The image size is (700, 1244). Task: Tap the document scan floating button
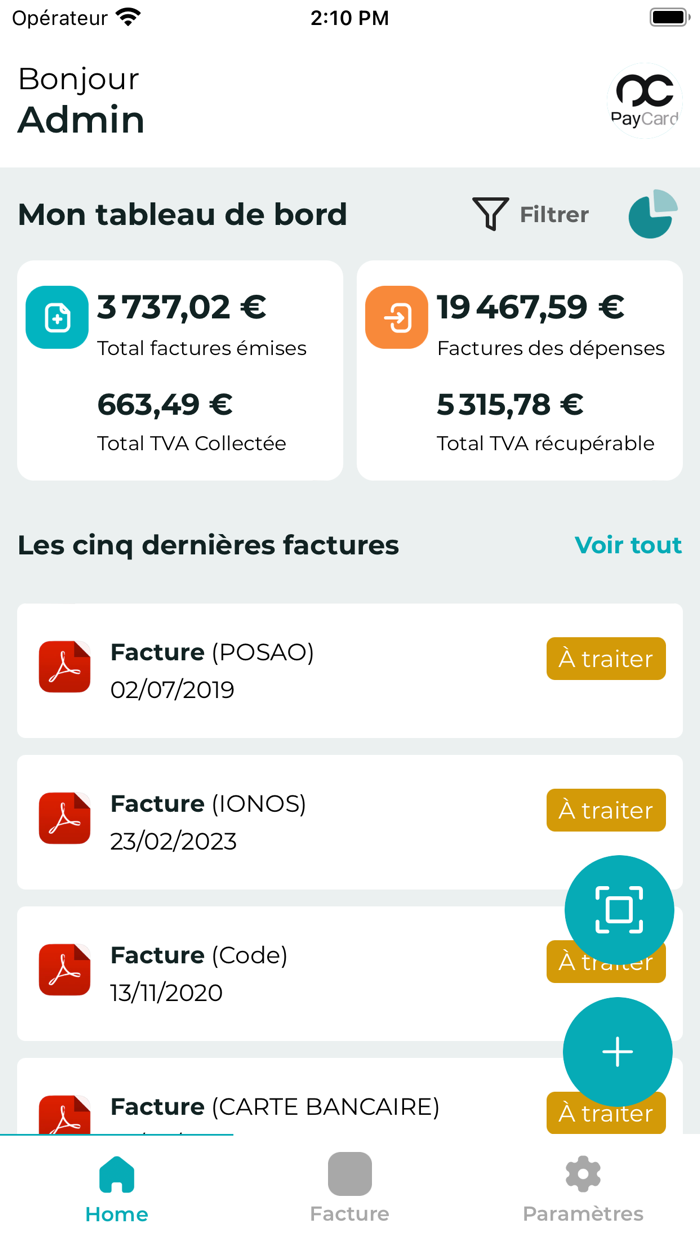(x=619, y=910)
